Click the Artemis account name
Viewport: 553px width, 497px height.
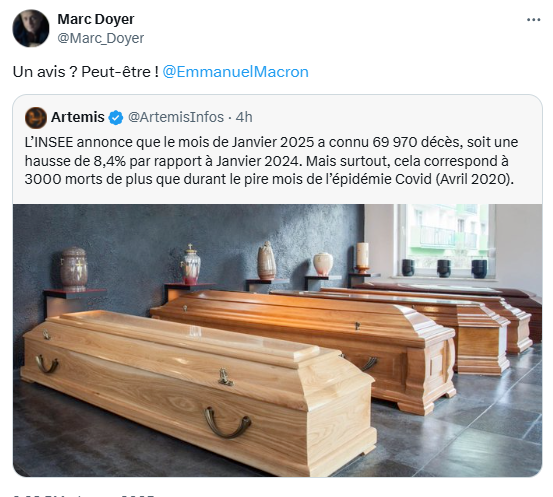pyautogui.click(x=78, y=117)
